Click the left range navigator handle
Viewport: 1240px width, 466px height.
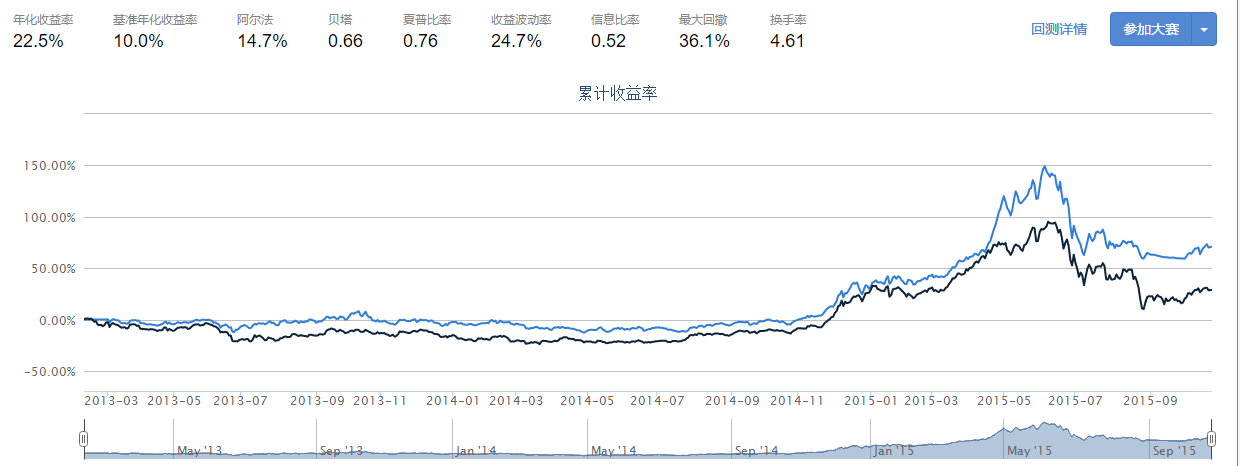pyautogui.click(x=84, y=438)
